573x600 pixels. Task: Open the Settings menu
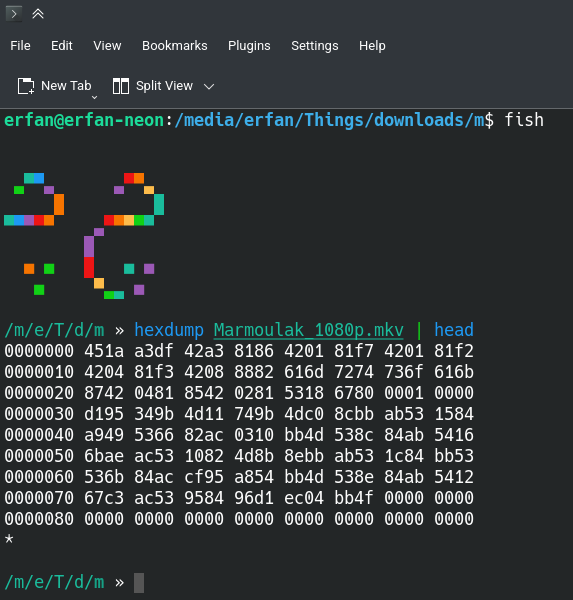[315, 46]
